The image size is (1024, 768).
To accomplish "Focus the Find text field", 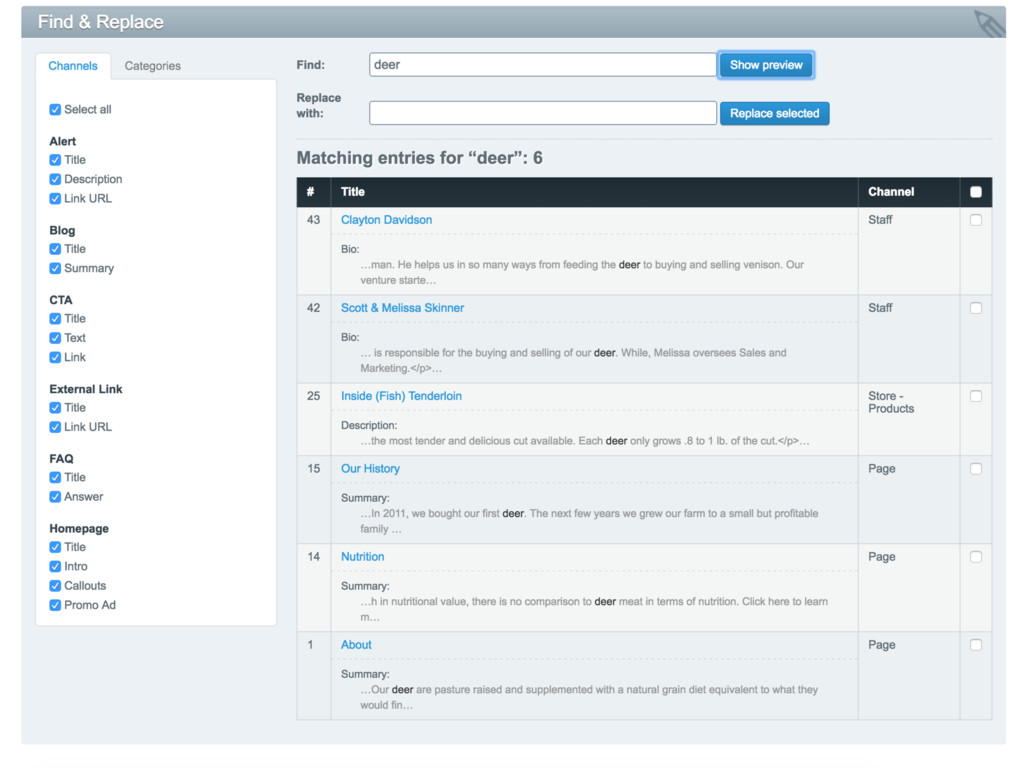I will point(542,65).
